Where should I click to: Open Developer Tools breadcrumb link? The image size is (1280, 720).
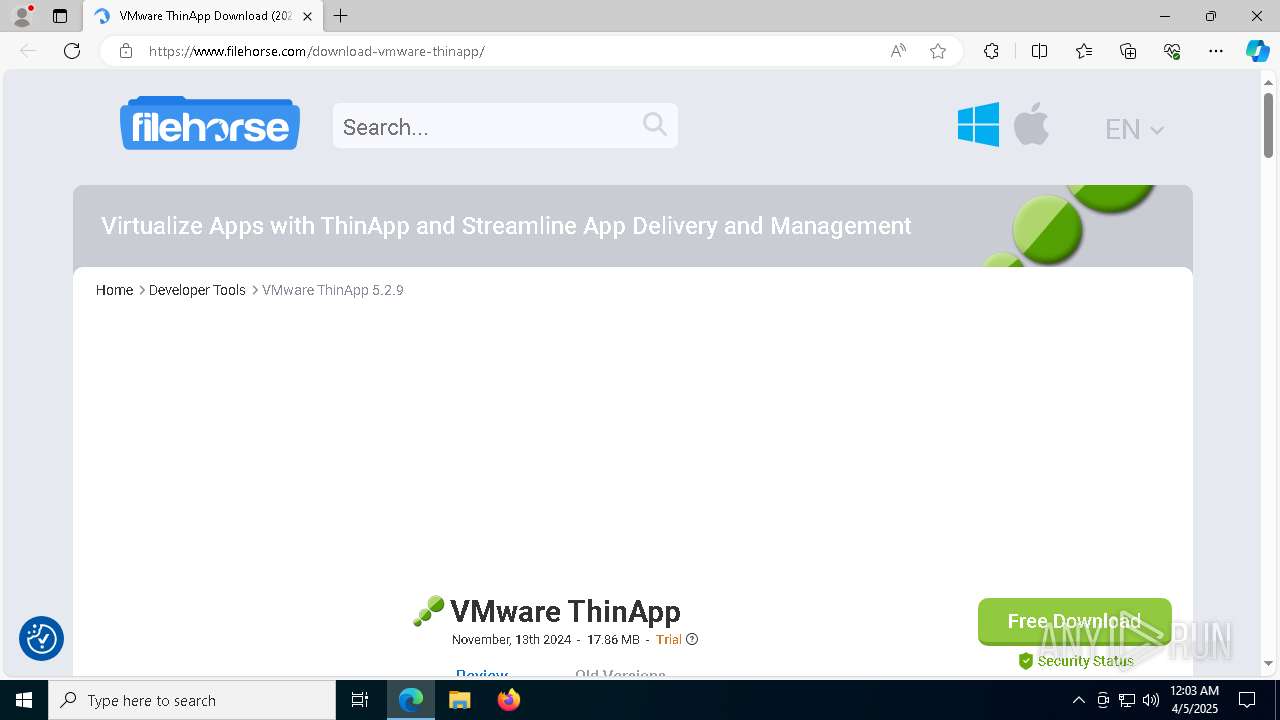point(197,290)
